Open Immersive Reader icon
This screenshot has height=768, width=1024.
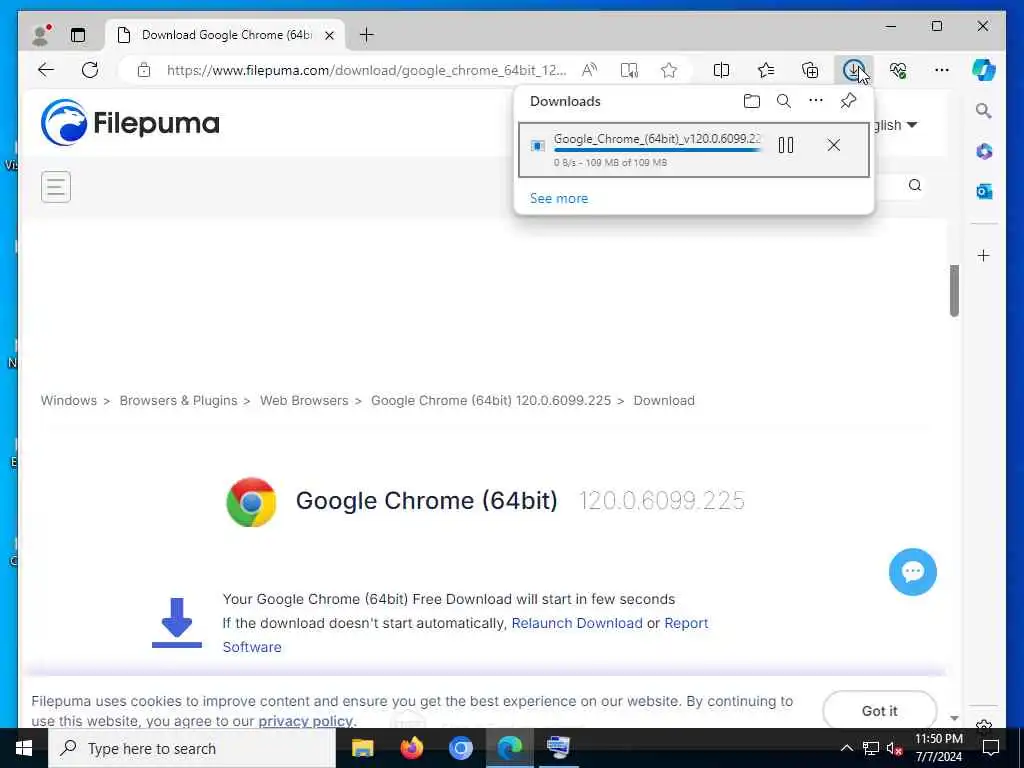point(629,70)
